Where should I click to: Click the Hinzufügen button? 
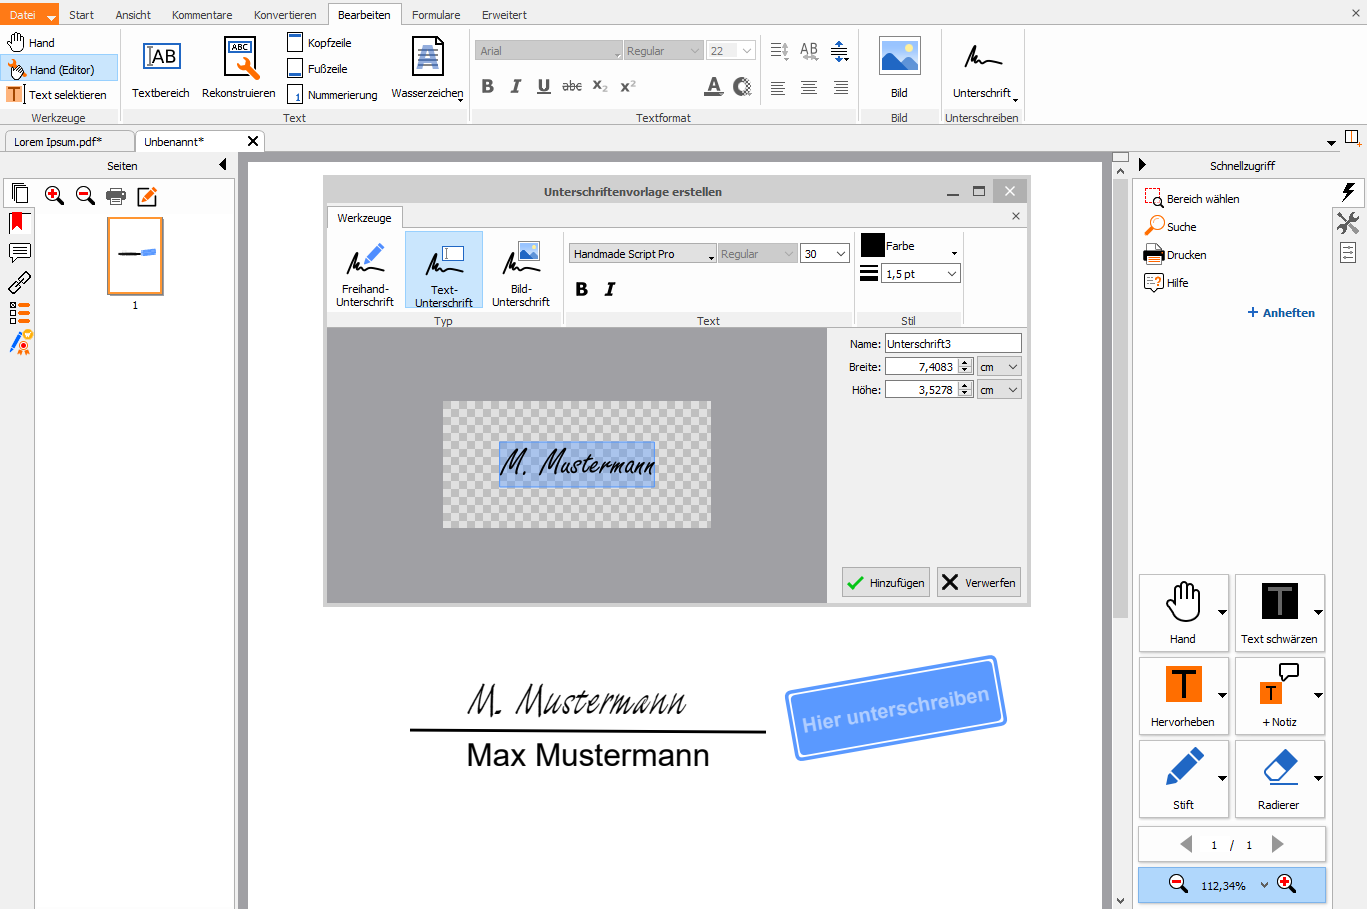pos(885,583)
